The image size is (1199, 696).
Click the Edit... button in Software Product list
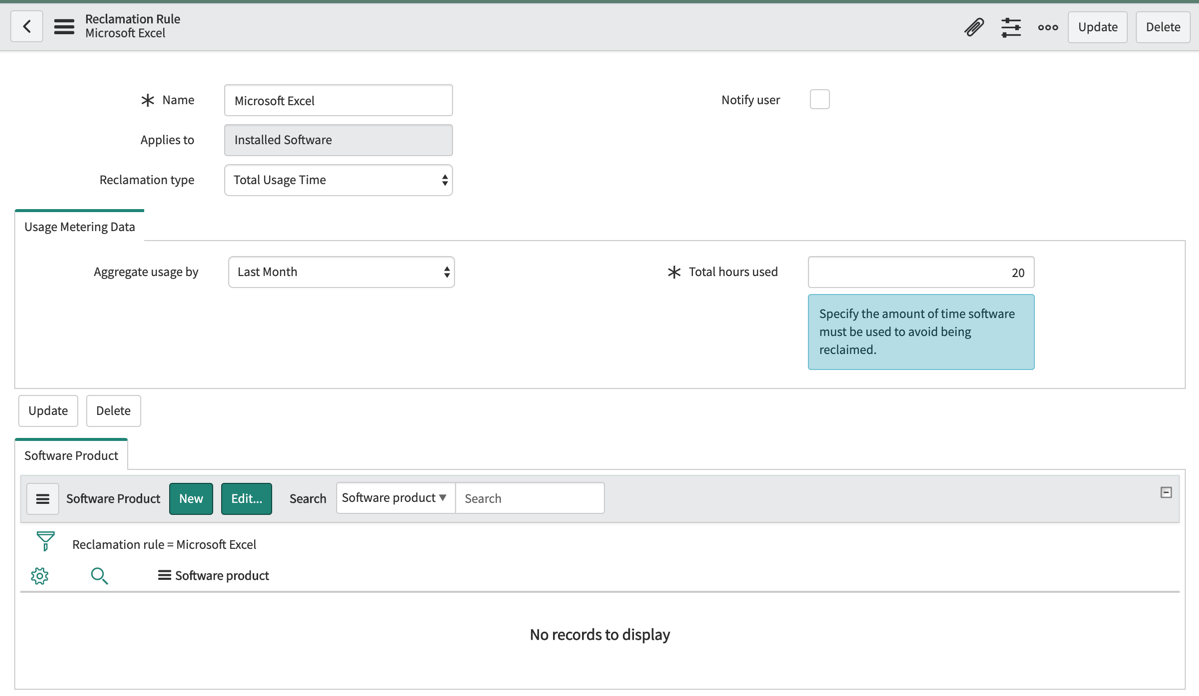pyautogui.click(x=246, y=499)
